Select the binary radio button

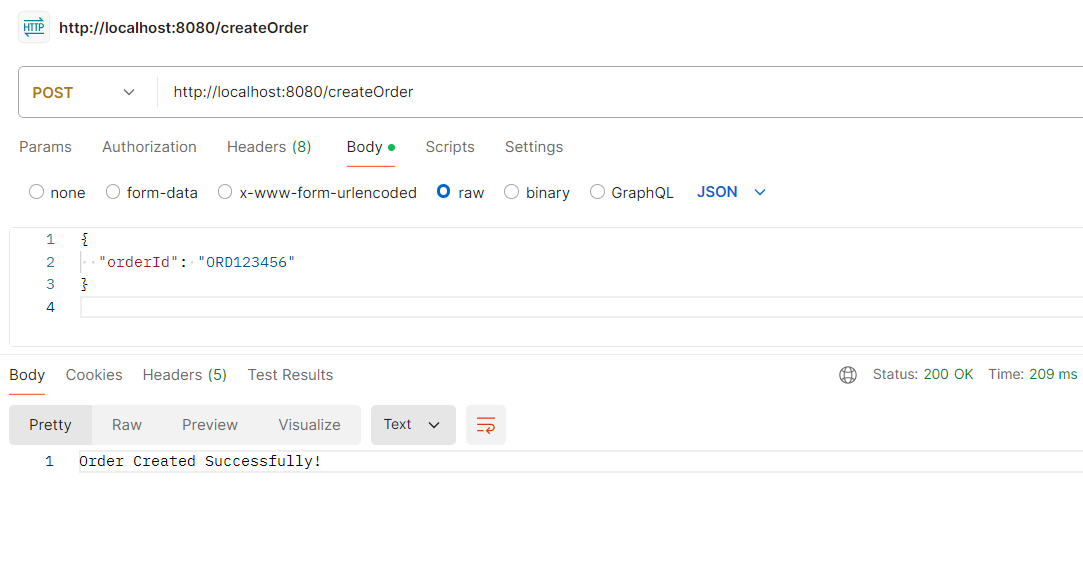(x=512, y=192)
